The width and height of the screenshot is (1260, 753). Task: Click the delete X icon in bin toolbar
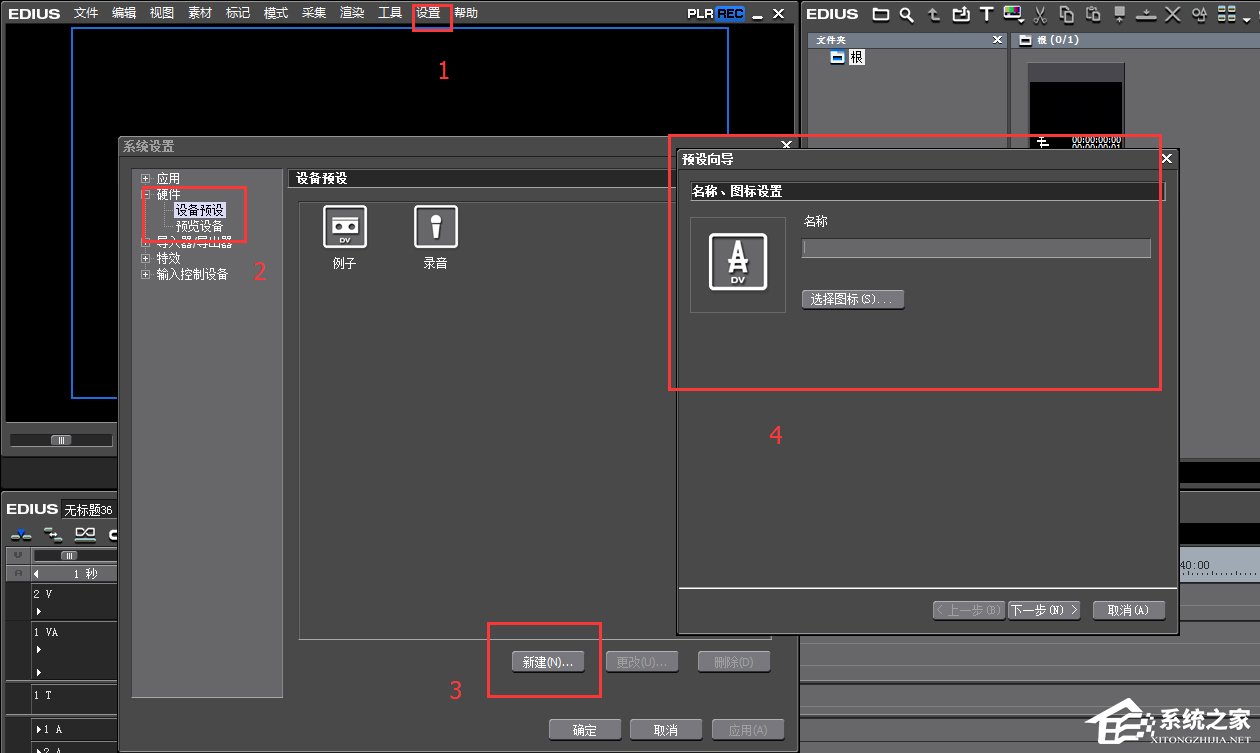tap(1172, 14)
